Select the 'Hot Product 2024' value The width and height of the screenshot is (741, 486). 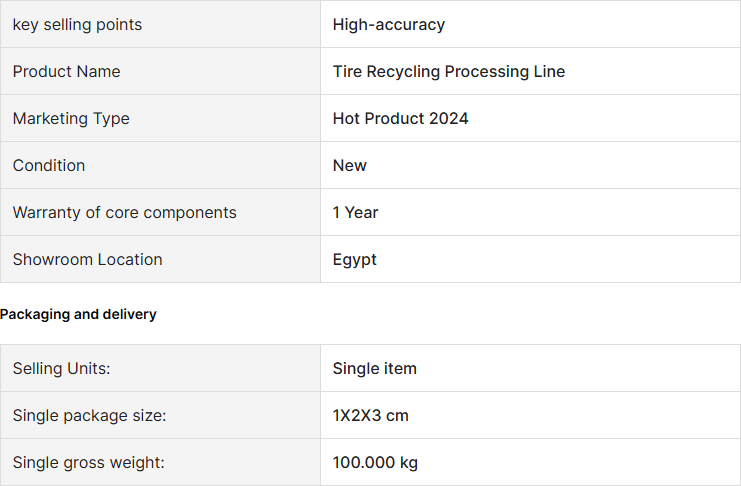[400, 118]
